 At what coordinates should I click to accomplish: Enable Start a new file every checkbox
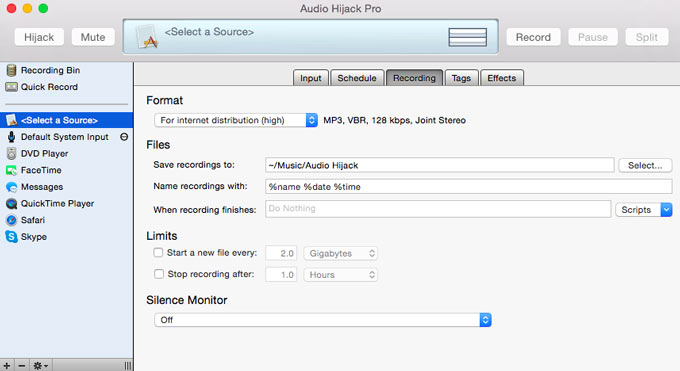click(x=158, y=253)
